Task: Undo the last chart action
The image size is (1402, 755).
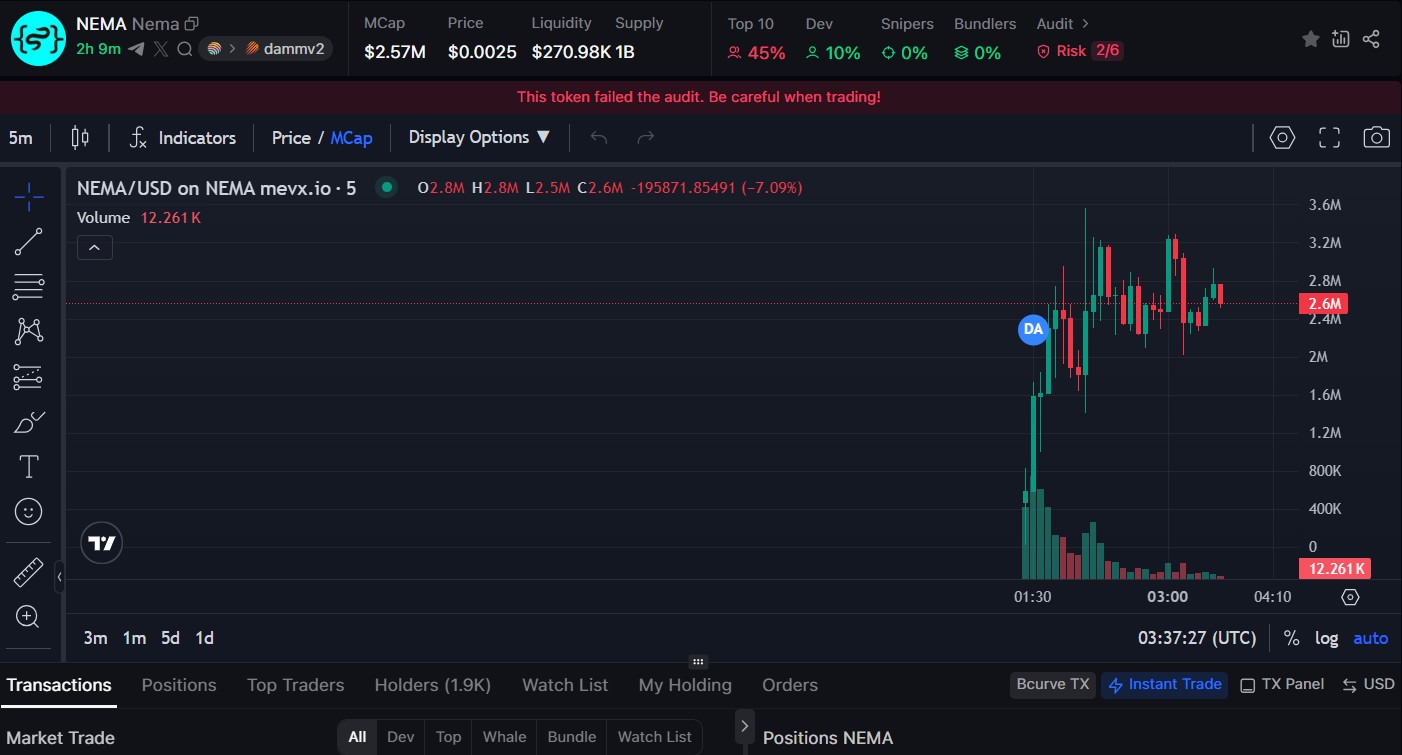Action: [599, 138]
